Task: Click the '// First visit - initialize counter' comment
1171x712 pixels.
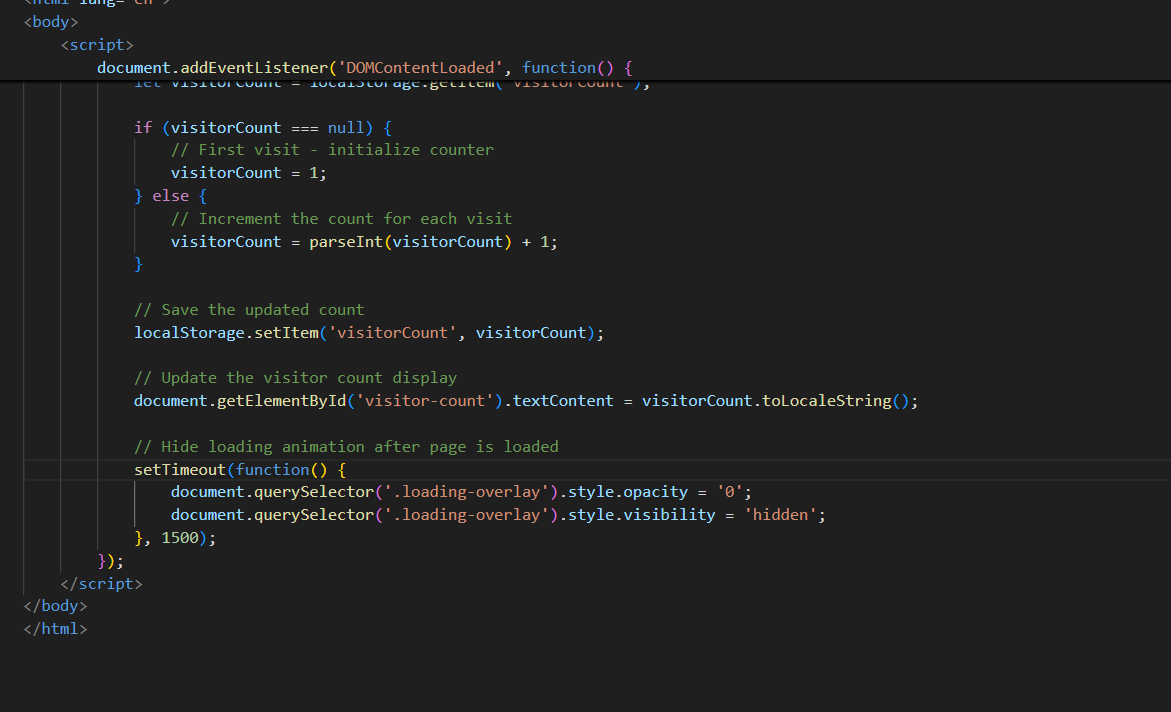Action: (332, 149)
